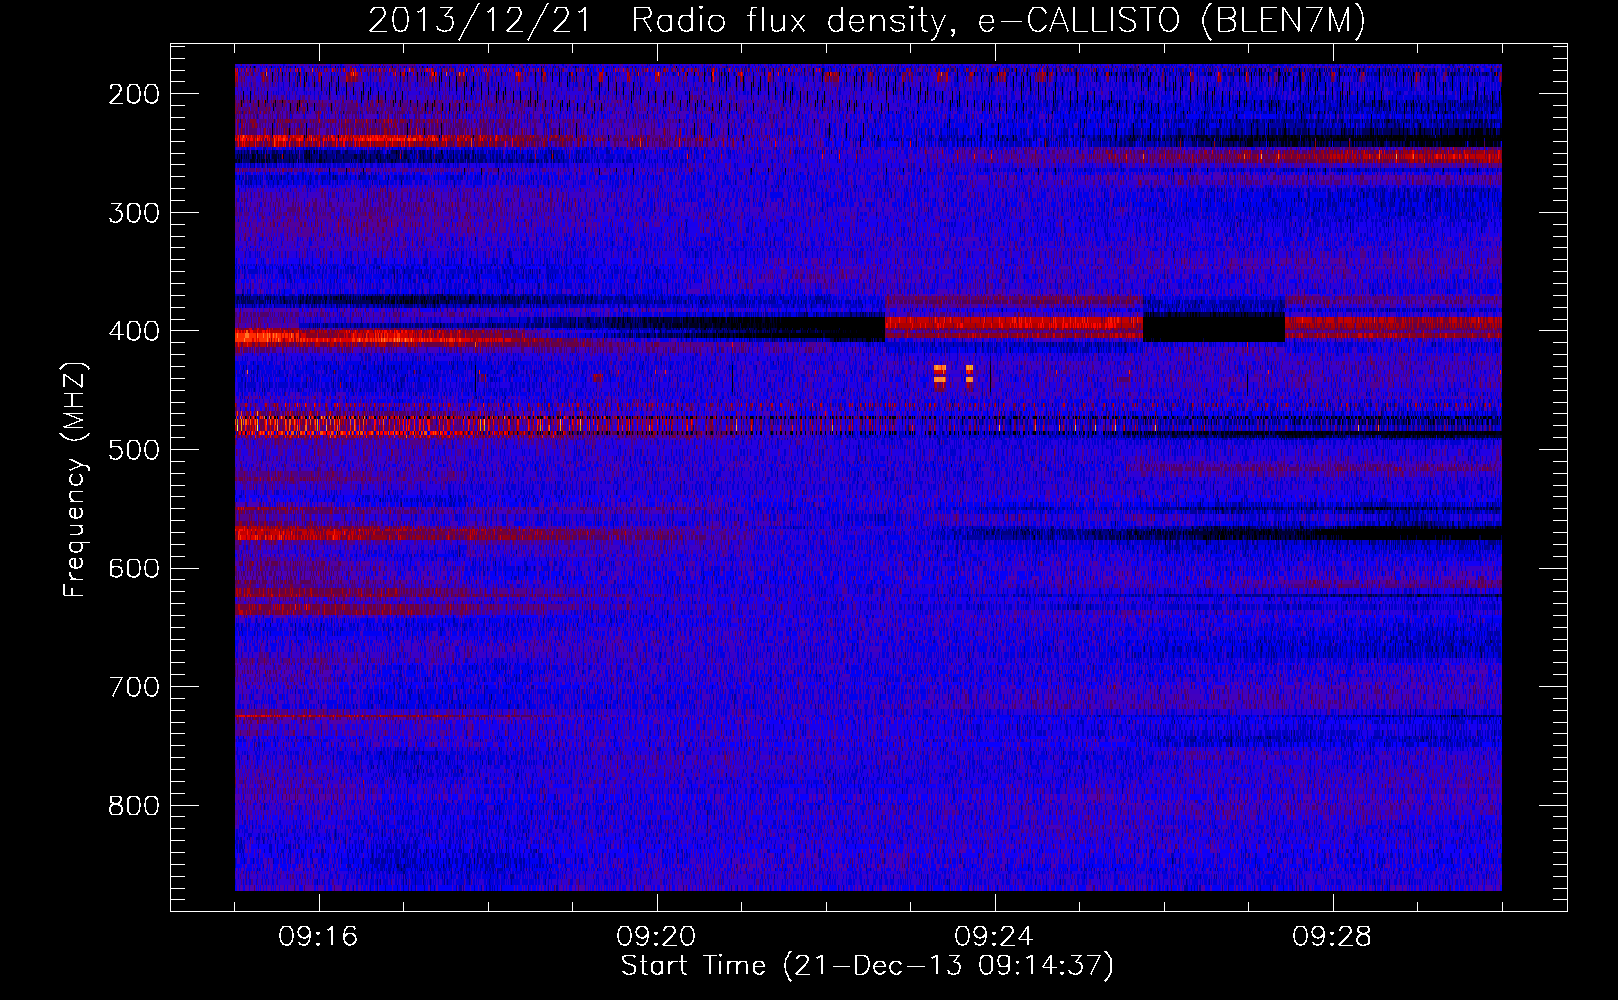Click the 09:24 time tick label
Image resolution: width=1618 pixels, height=1000 pixels.
994,937
